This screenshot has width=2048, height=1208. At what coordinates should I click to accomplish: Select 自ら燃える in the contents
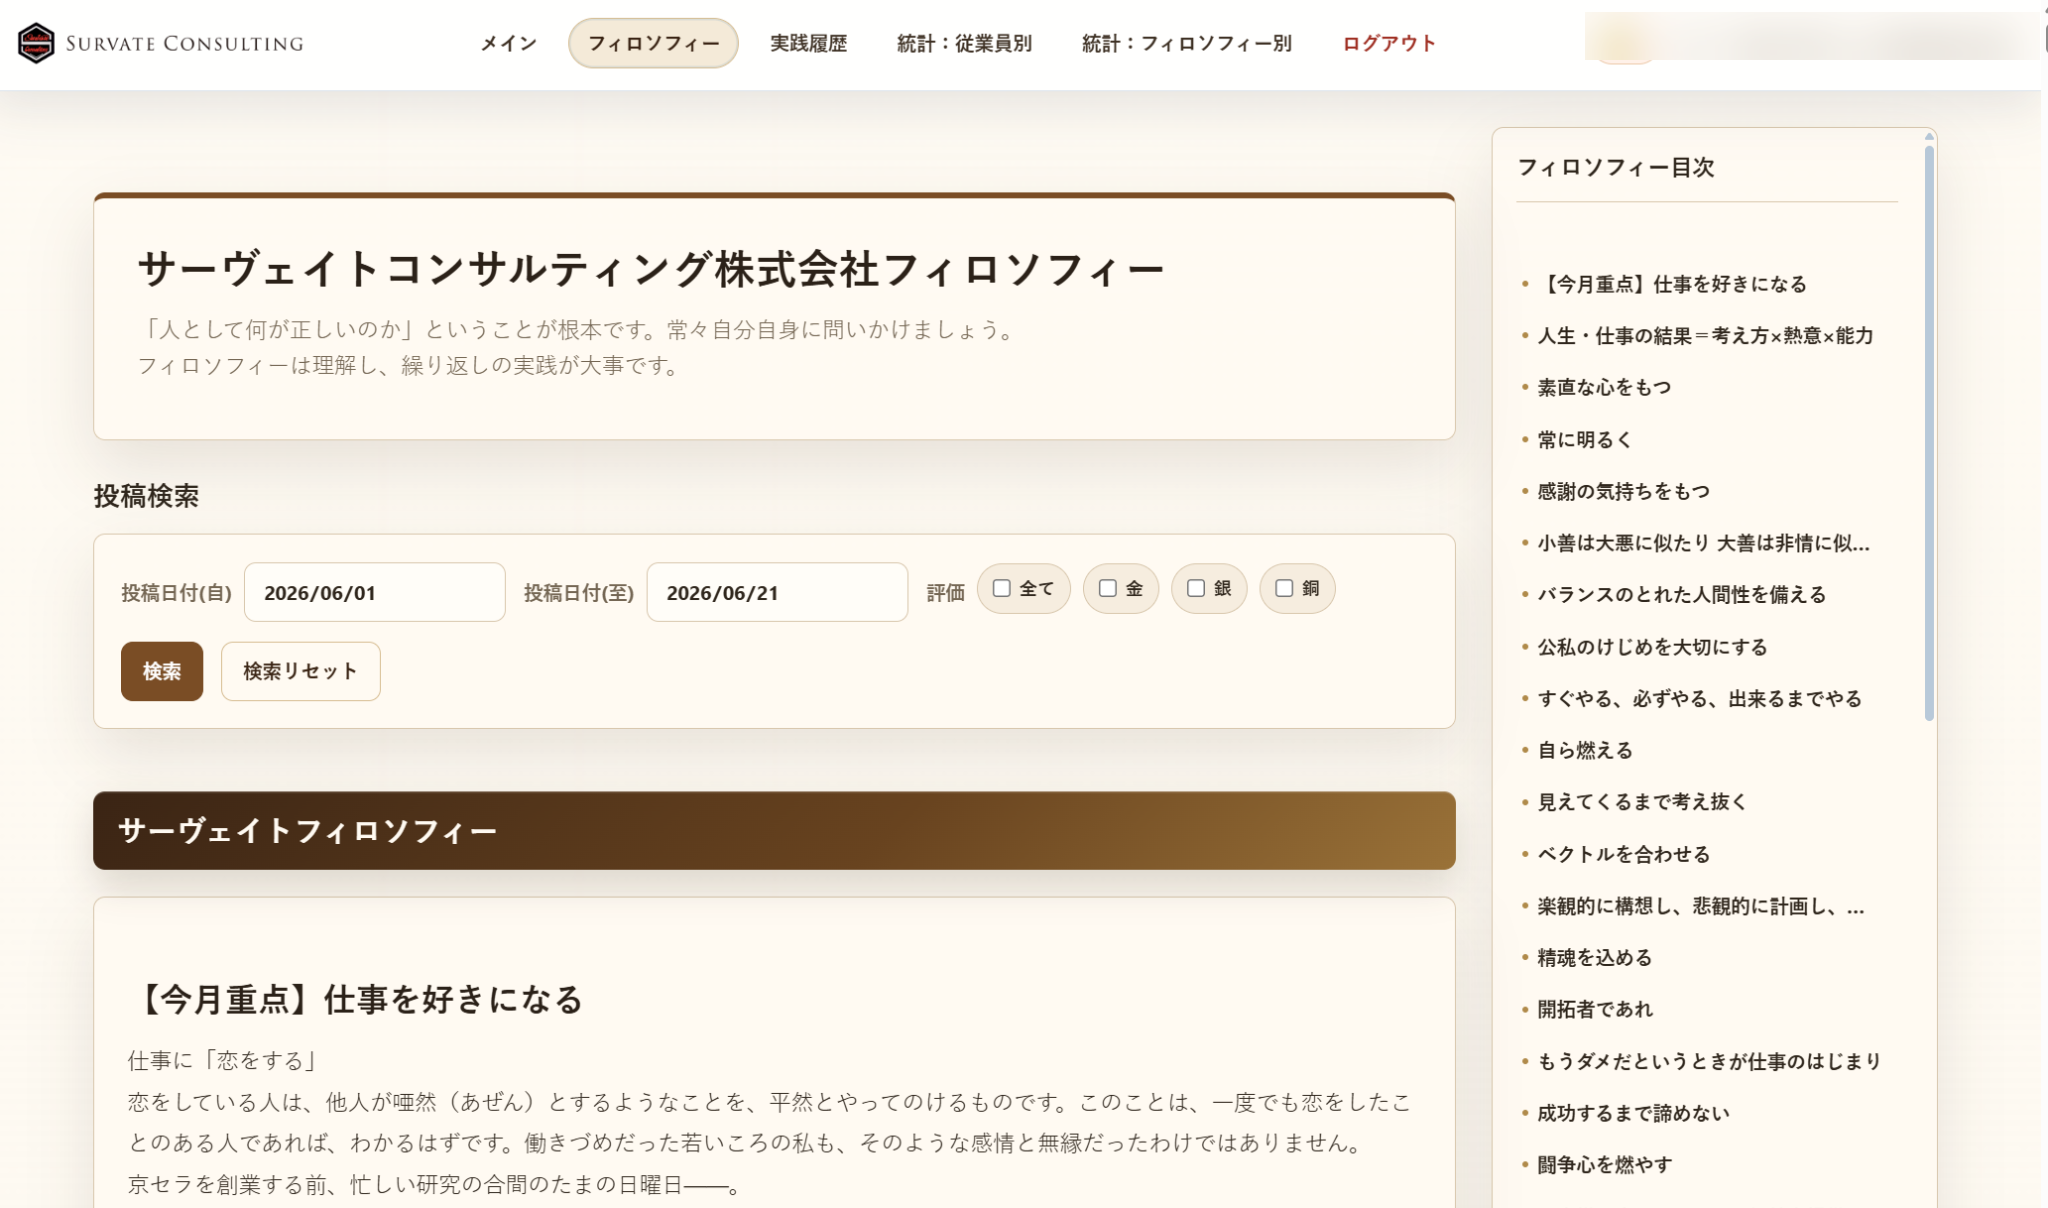click(1585, 750)
